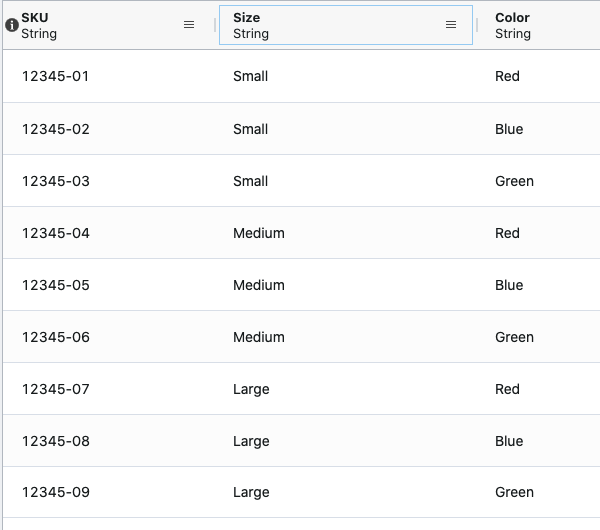Image resolution: width=600 pixels, height=530 pixels.
Task: Click the Small size cell for 12345-02
Action: point(250,129)
